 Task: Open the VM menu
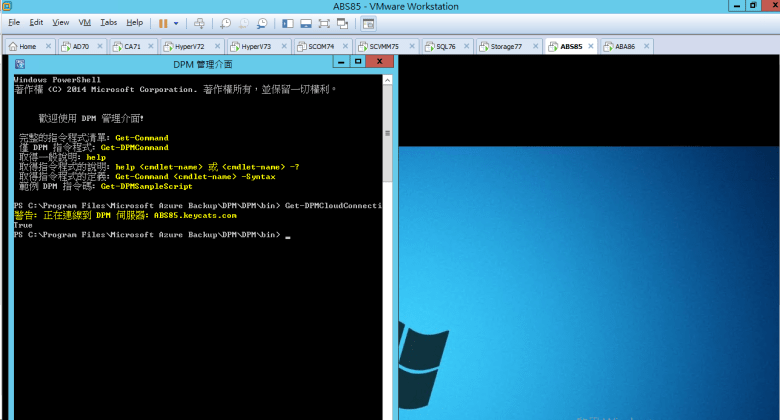click(84, 22)
